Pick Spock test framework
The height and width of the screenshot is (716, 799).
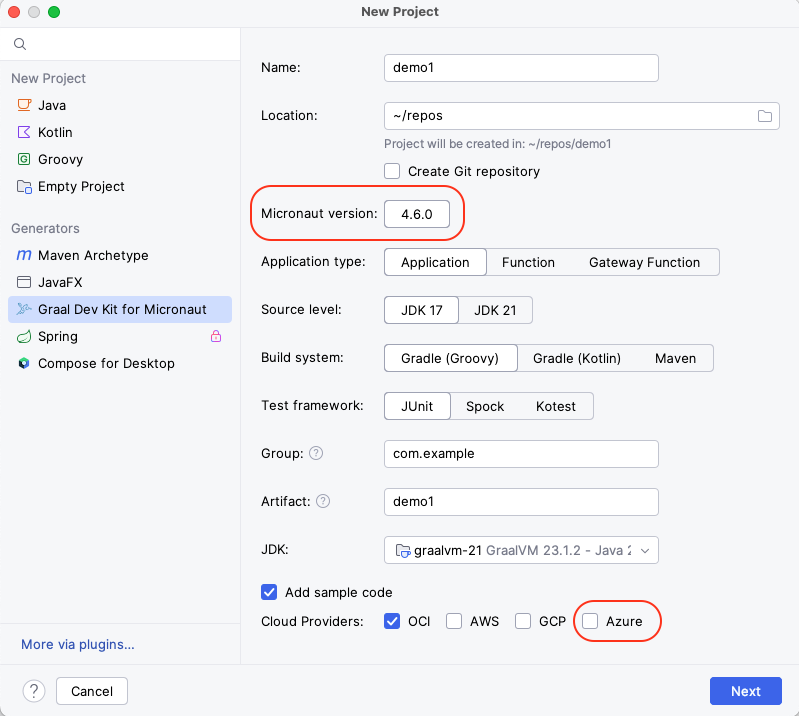[485, 406]
